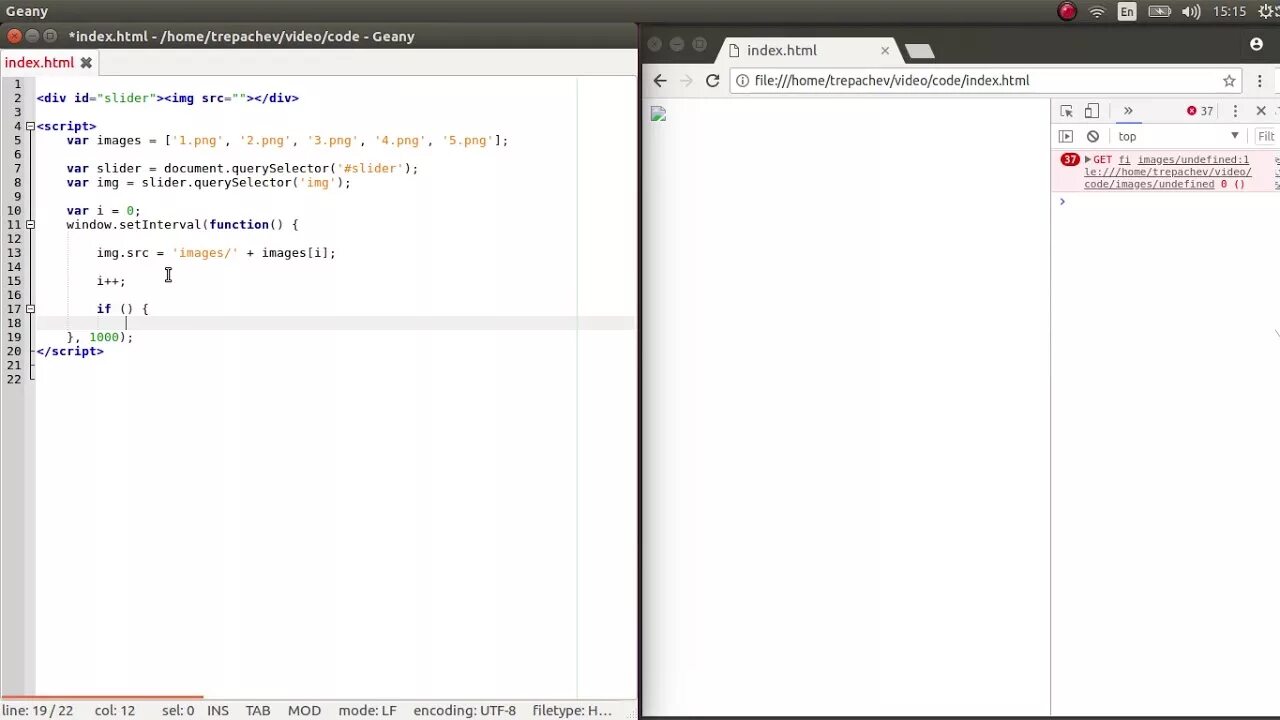Open the battery status indicator
Image resolution: width=1280 pixels, height=720 pixels.
coord(1159,12)
